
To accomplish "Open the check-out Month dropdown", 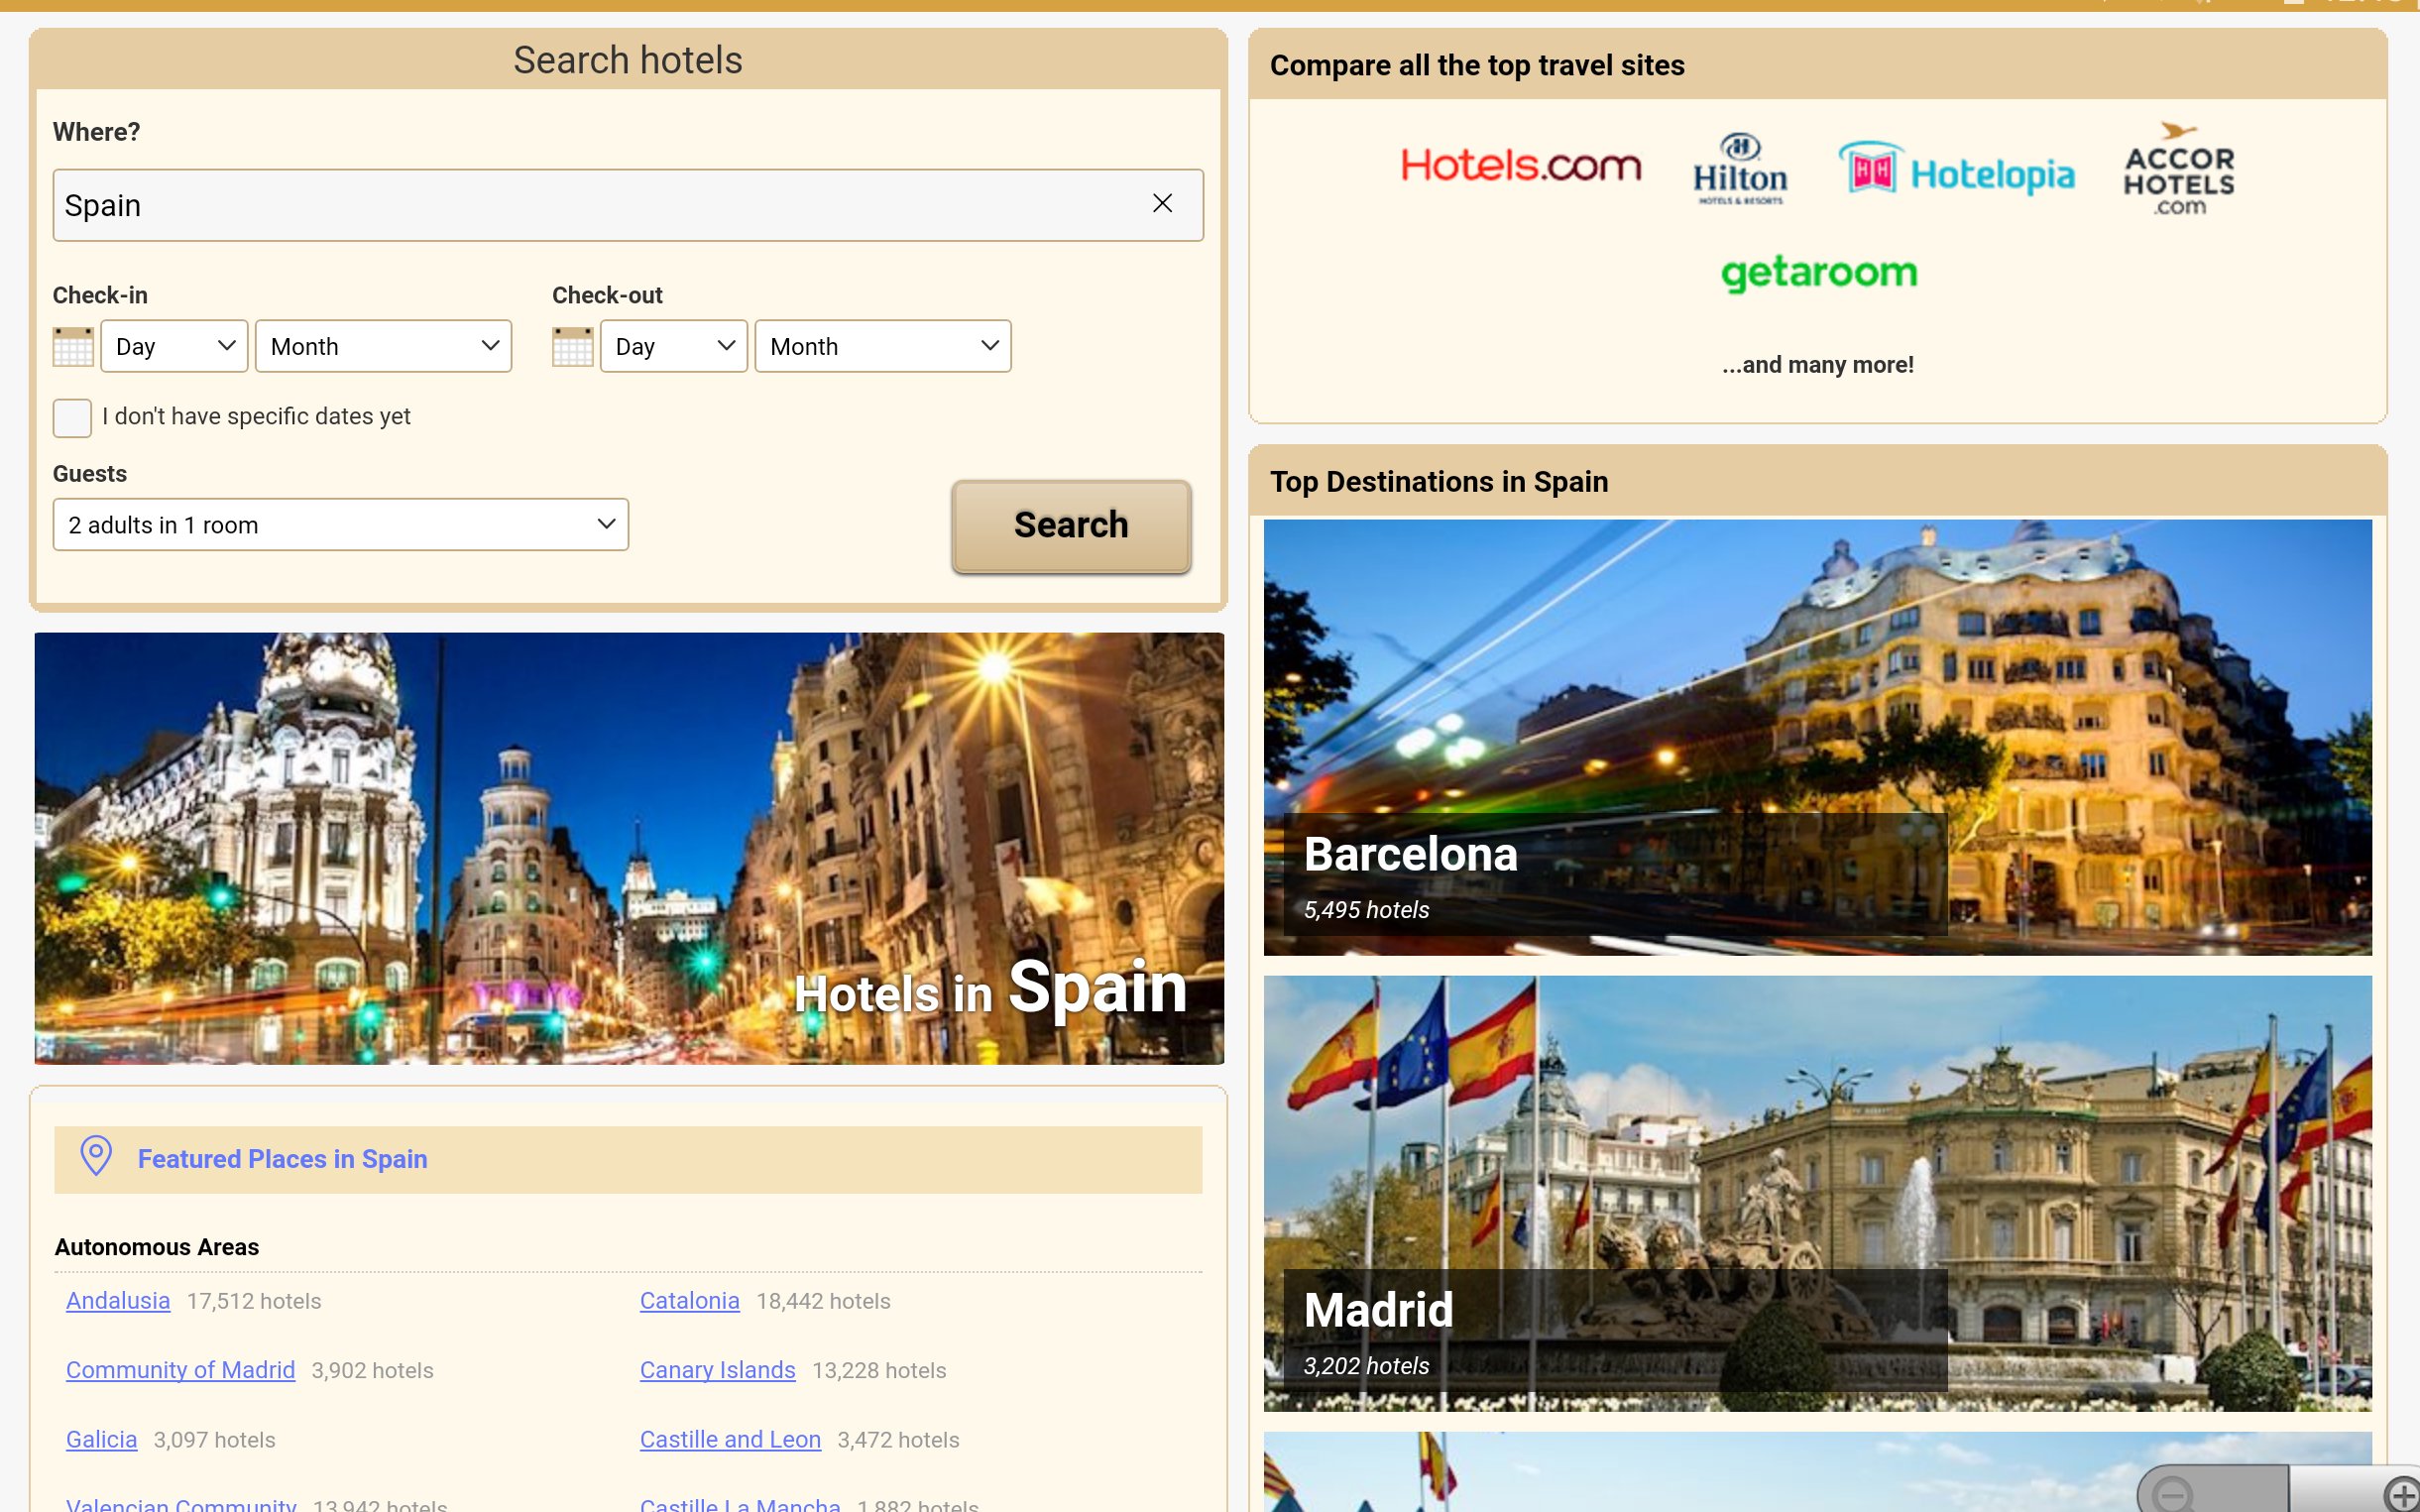I will pos(882,347).
